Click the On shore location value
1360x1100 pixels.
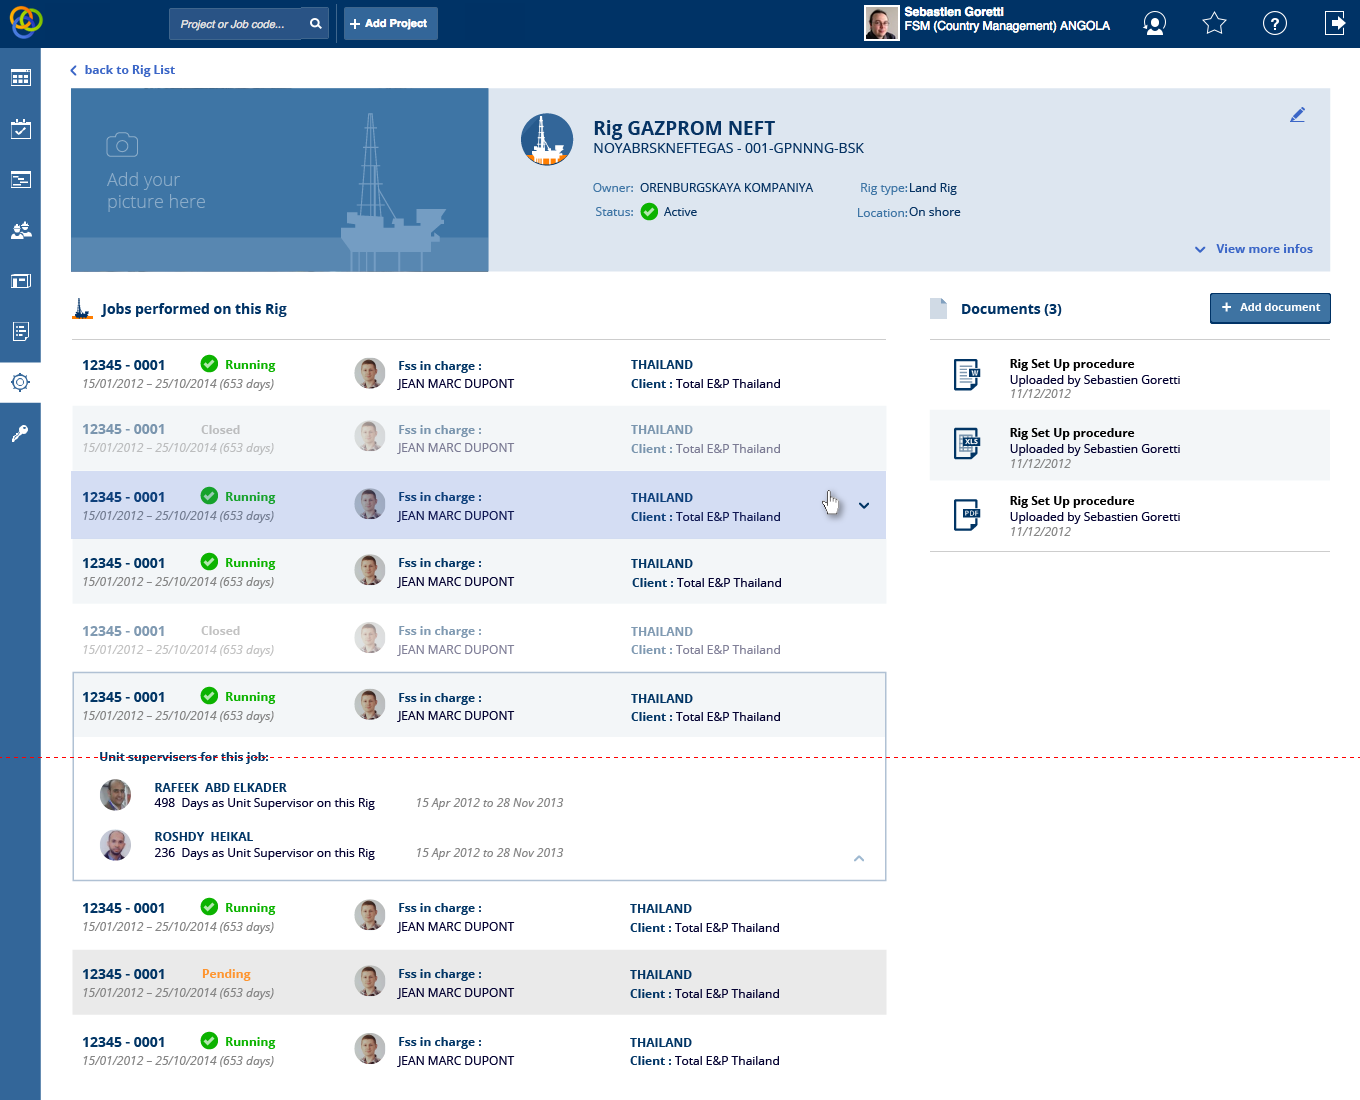935,212
